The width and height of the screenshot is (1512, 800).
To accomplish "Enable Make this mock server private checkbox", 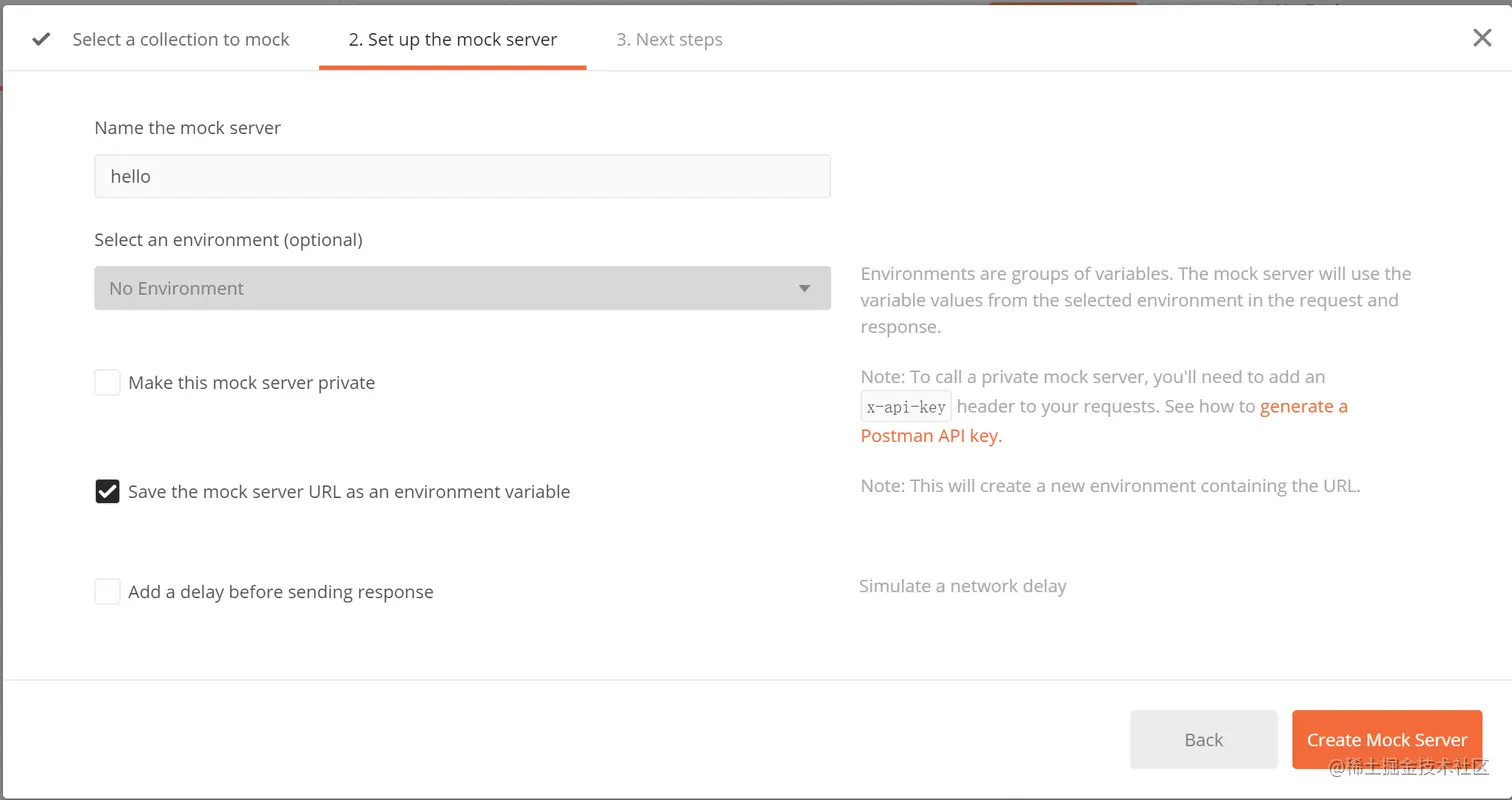I will [x=107, y=383].
